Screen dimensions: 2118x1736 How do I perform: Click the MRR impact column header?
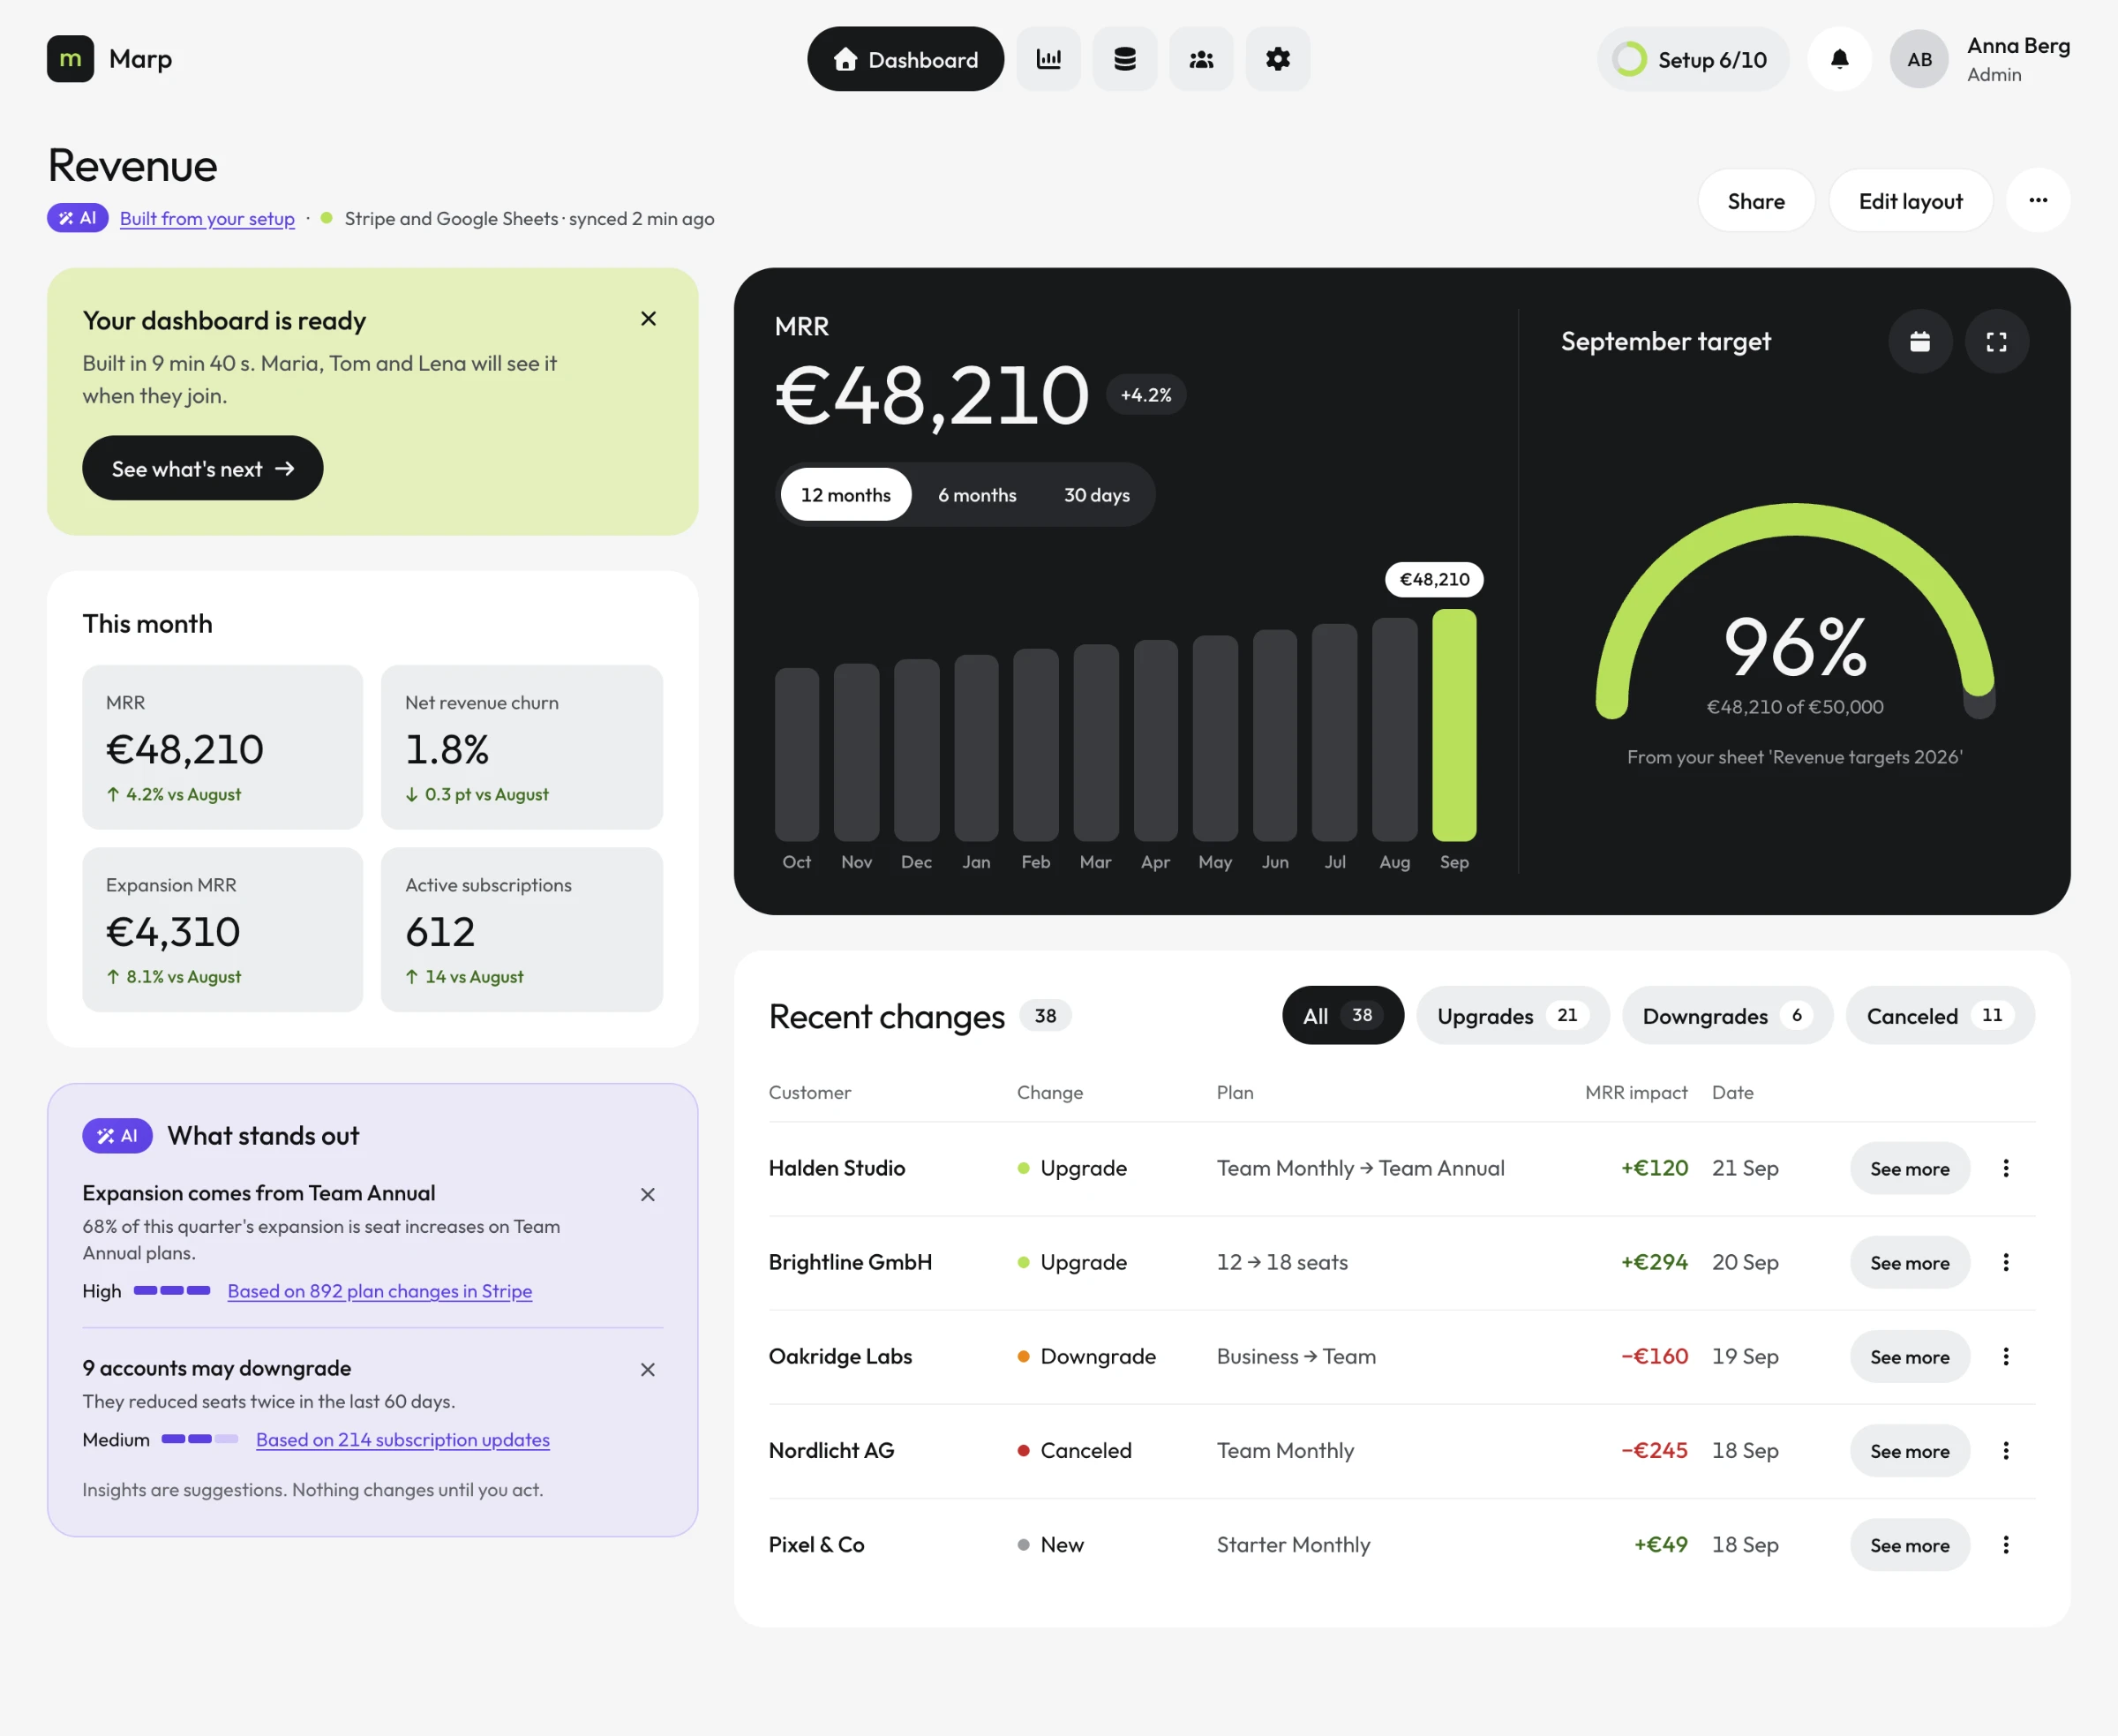1635,1092
